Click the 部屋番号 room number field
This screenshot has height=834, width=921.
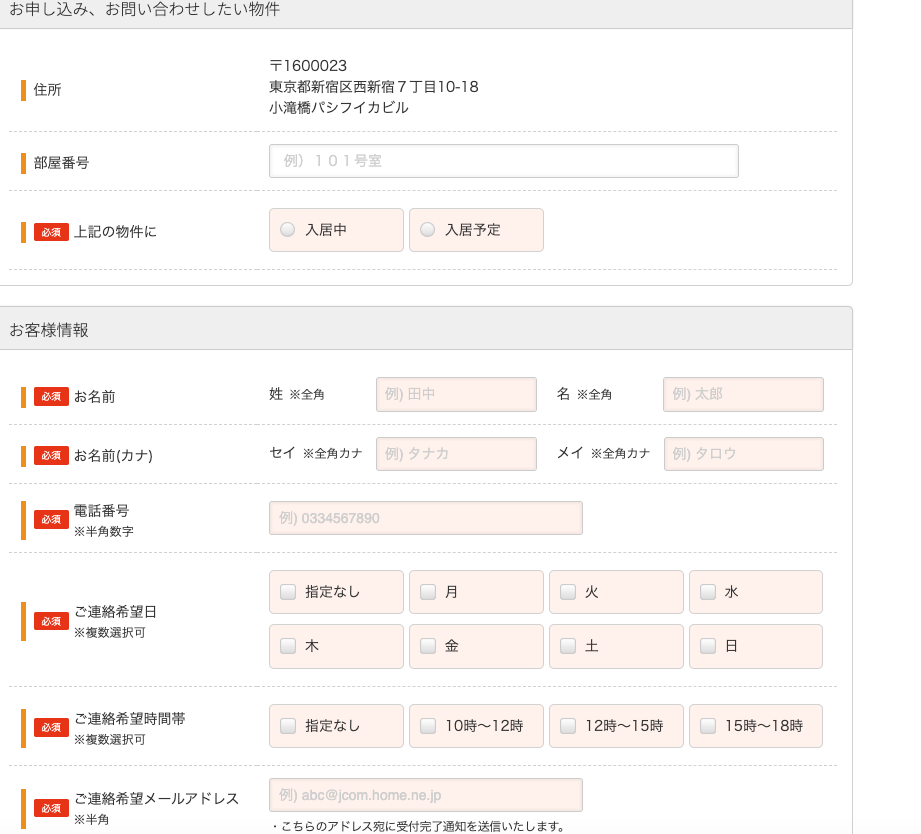coord(503,161)
